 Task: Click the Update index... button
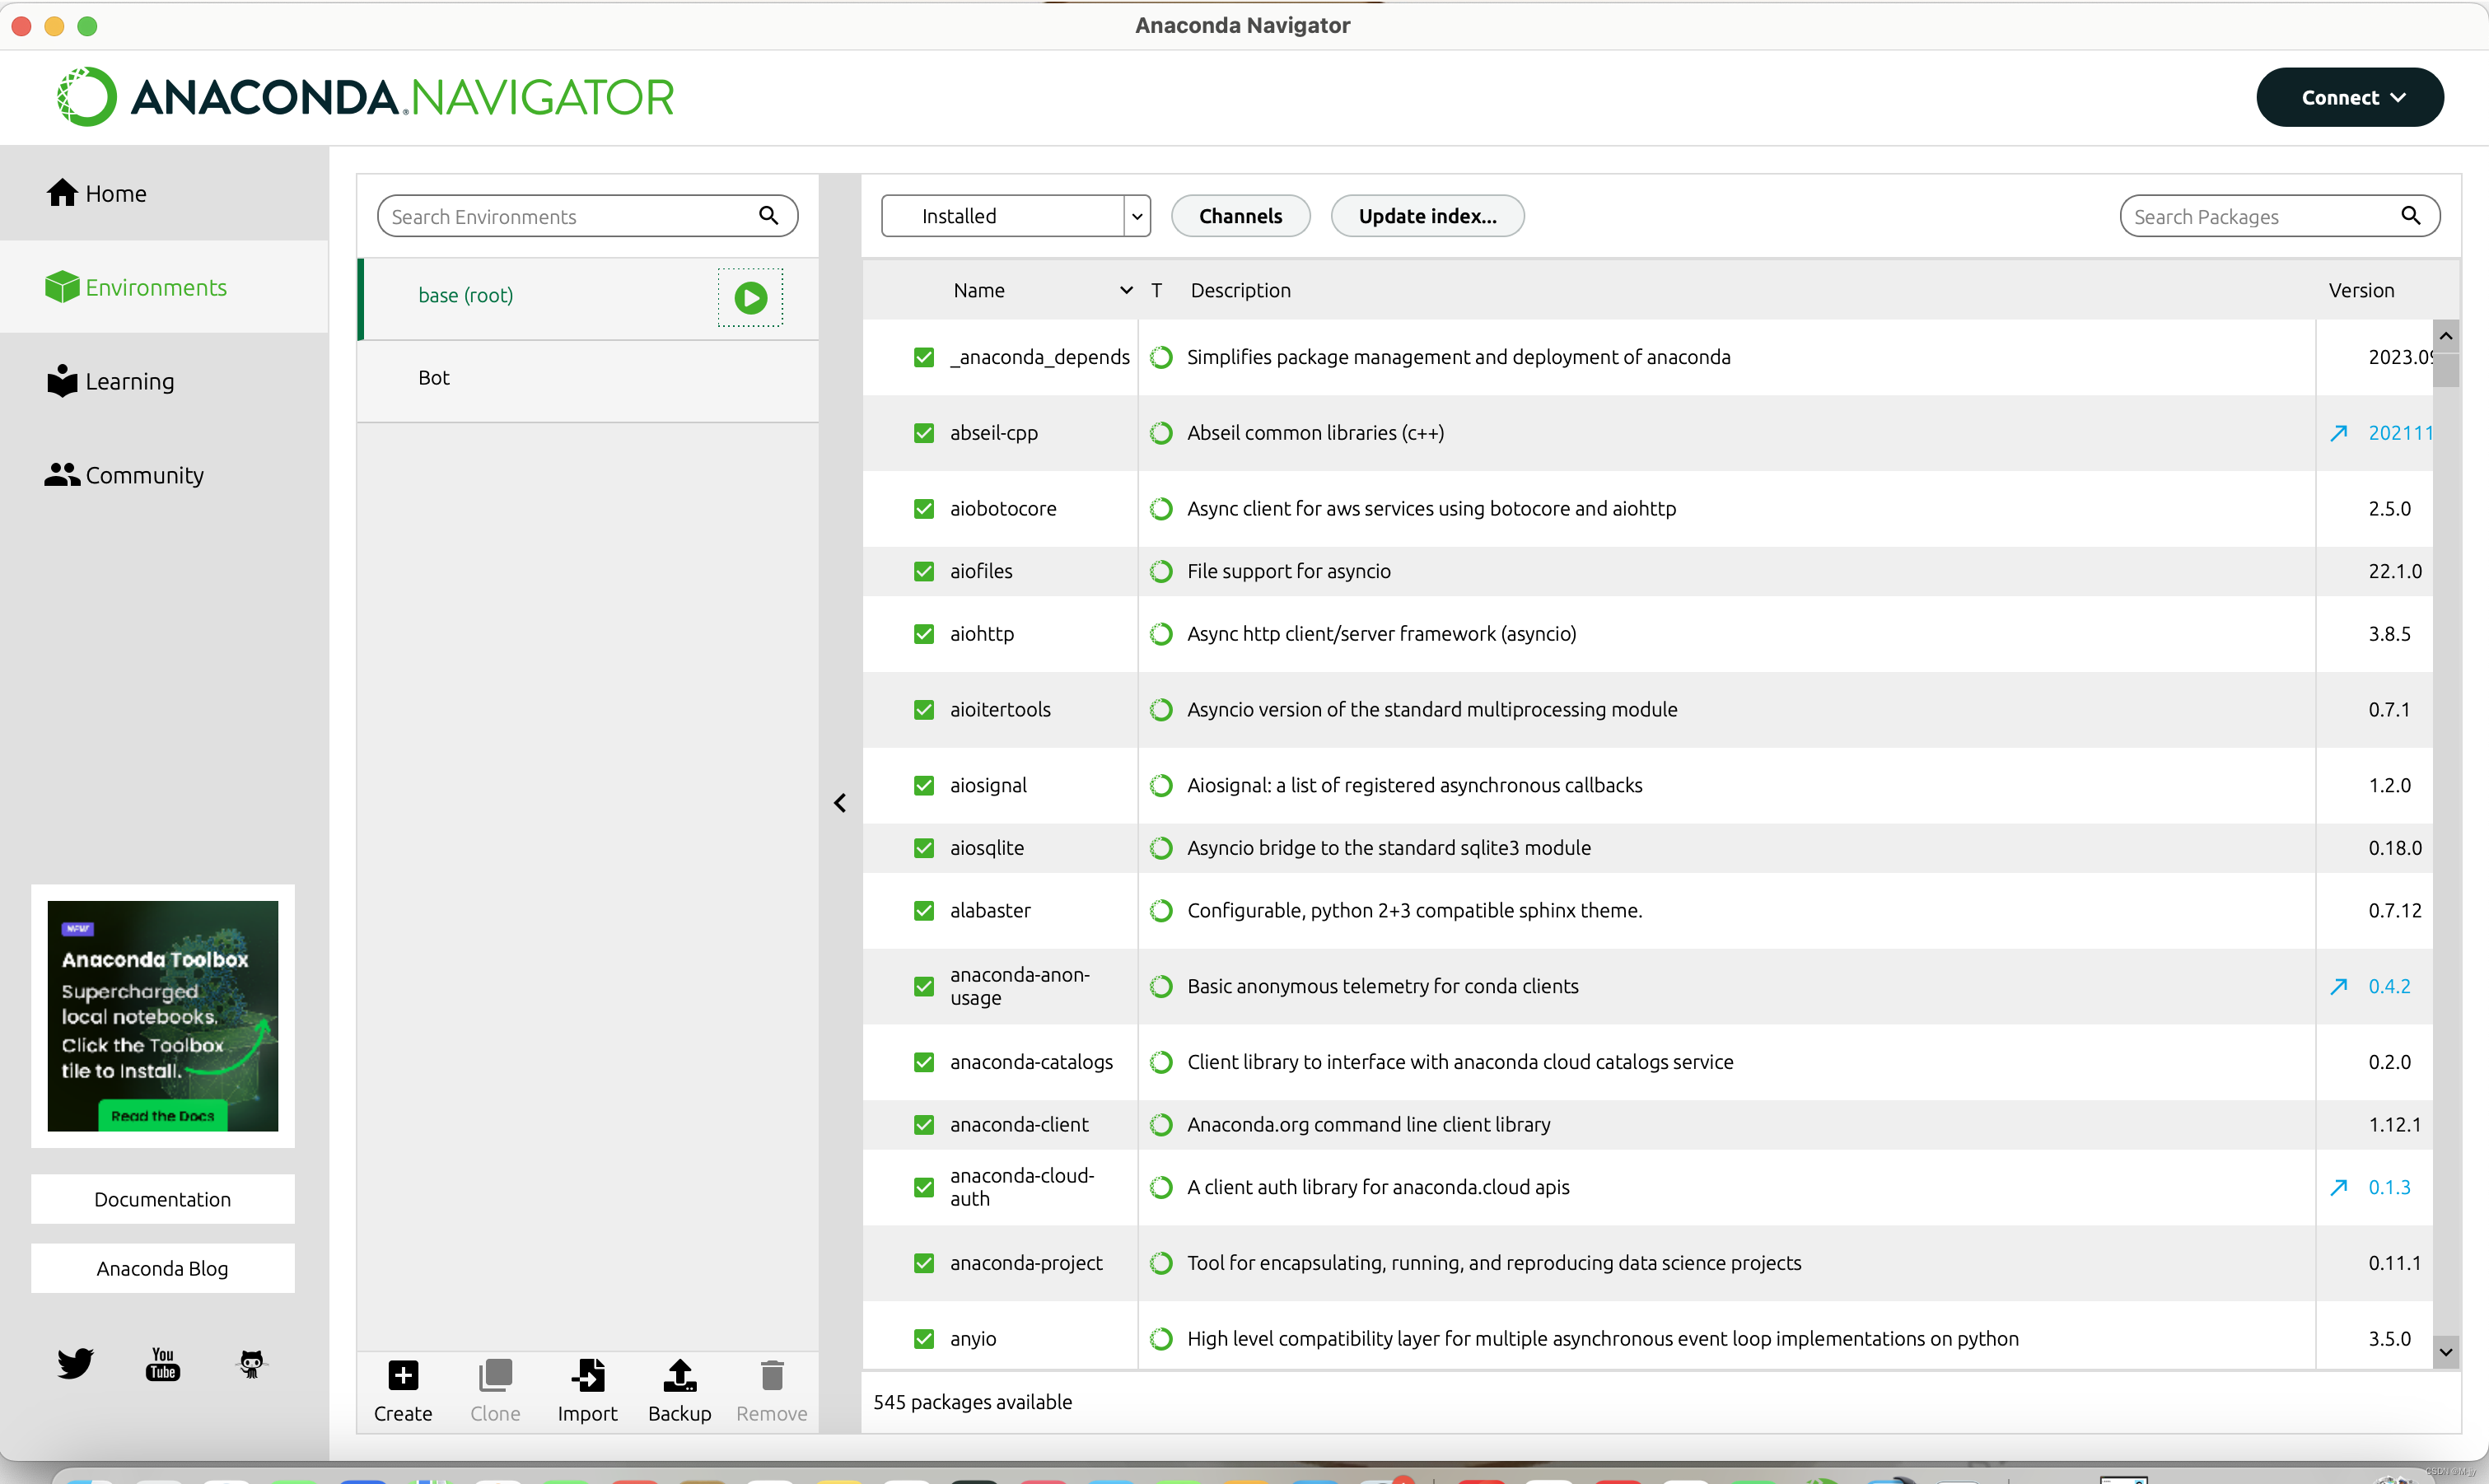coord(1427,216)
